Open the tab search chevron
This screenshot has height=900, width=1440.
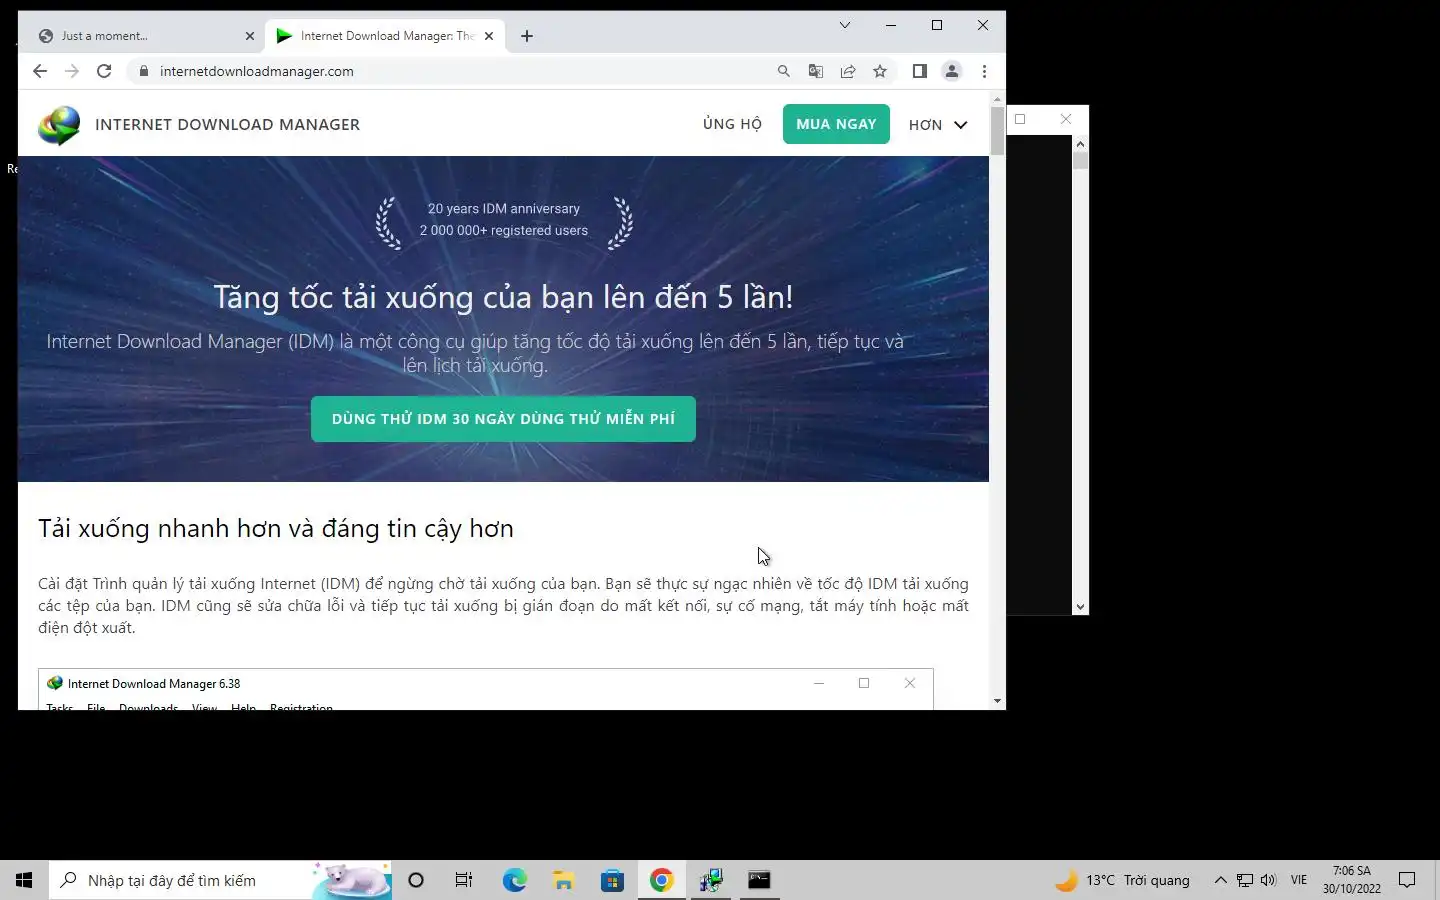point(845,25)
